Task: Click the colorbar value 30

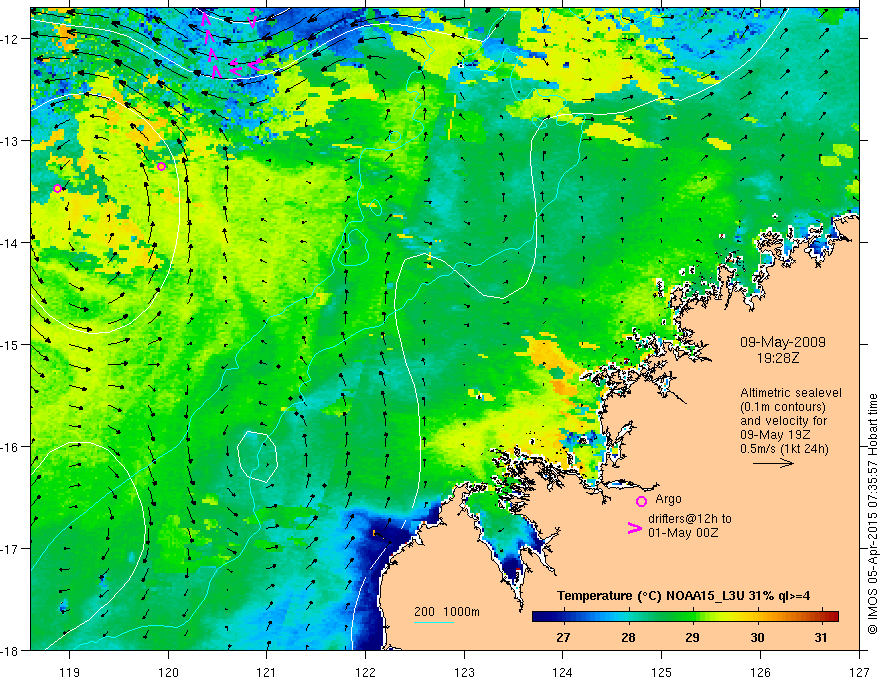Action: point(757,637)
